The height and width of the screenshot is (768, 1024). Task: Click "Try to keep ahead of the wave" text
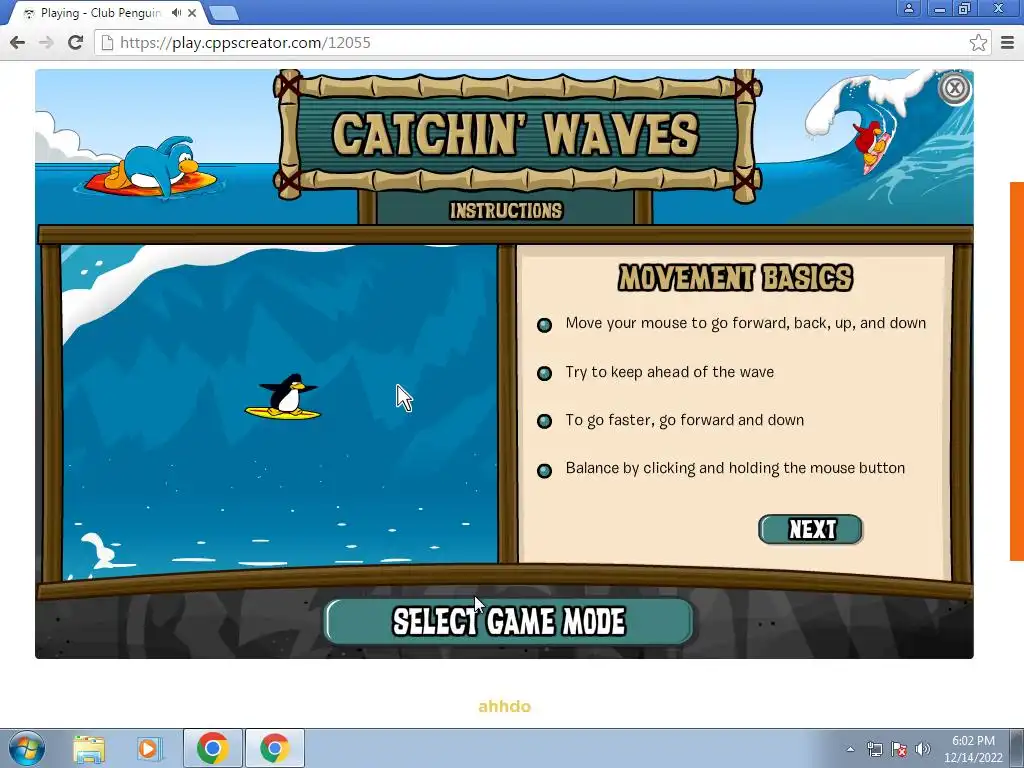669,372
